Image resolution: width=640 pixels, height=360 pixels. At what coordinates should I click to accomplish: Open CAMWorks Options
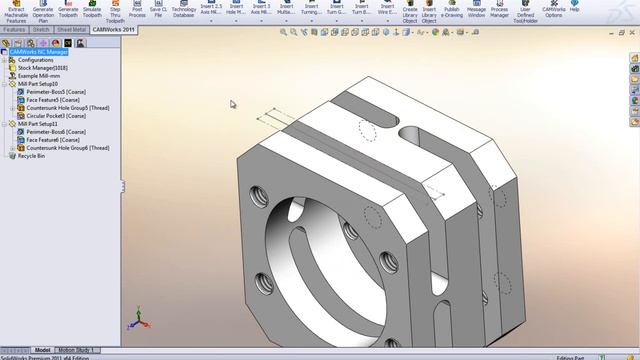tap(553, 9)
